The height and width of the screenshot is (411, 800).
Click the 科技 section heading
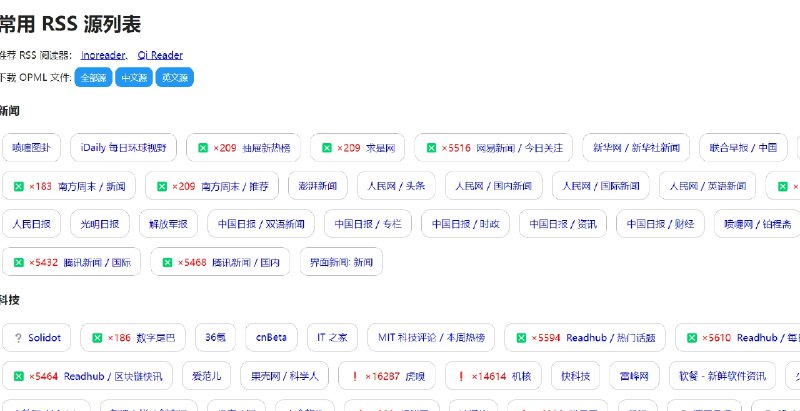(x=10, y=300)
